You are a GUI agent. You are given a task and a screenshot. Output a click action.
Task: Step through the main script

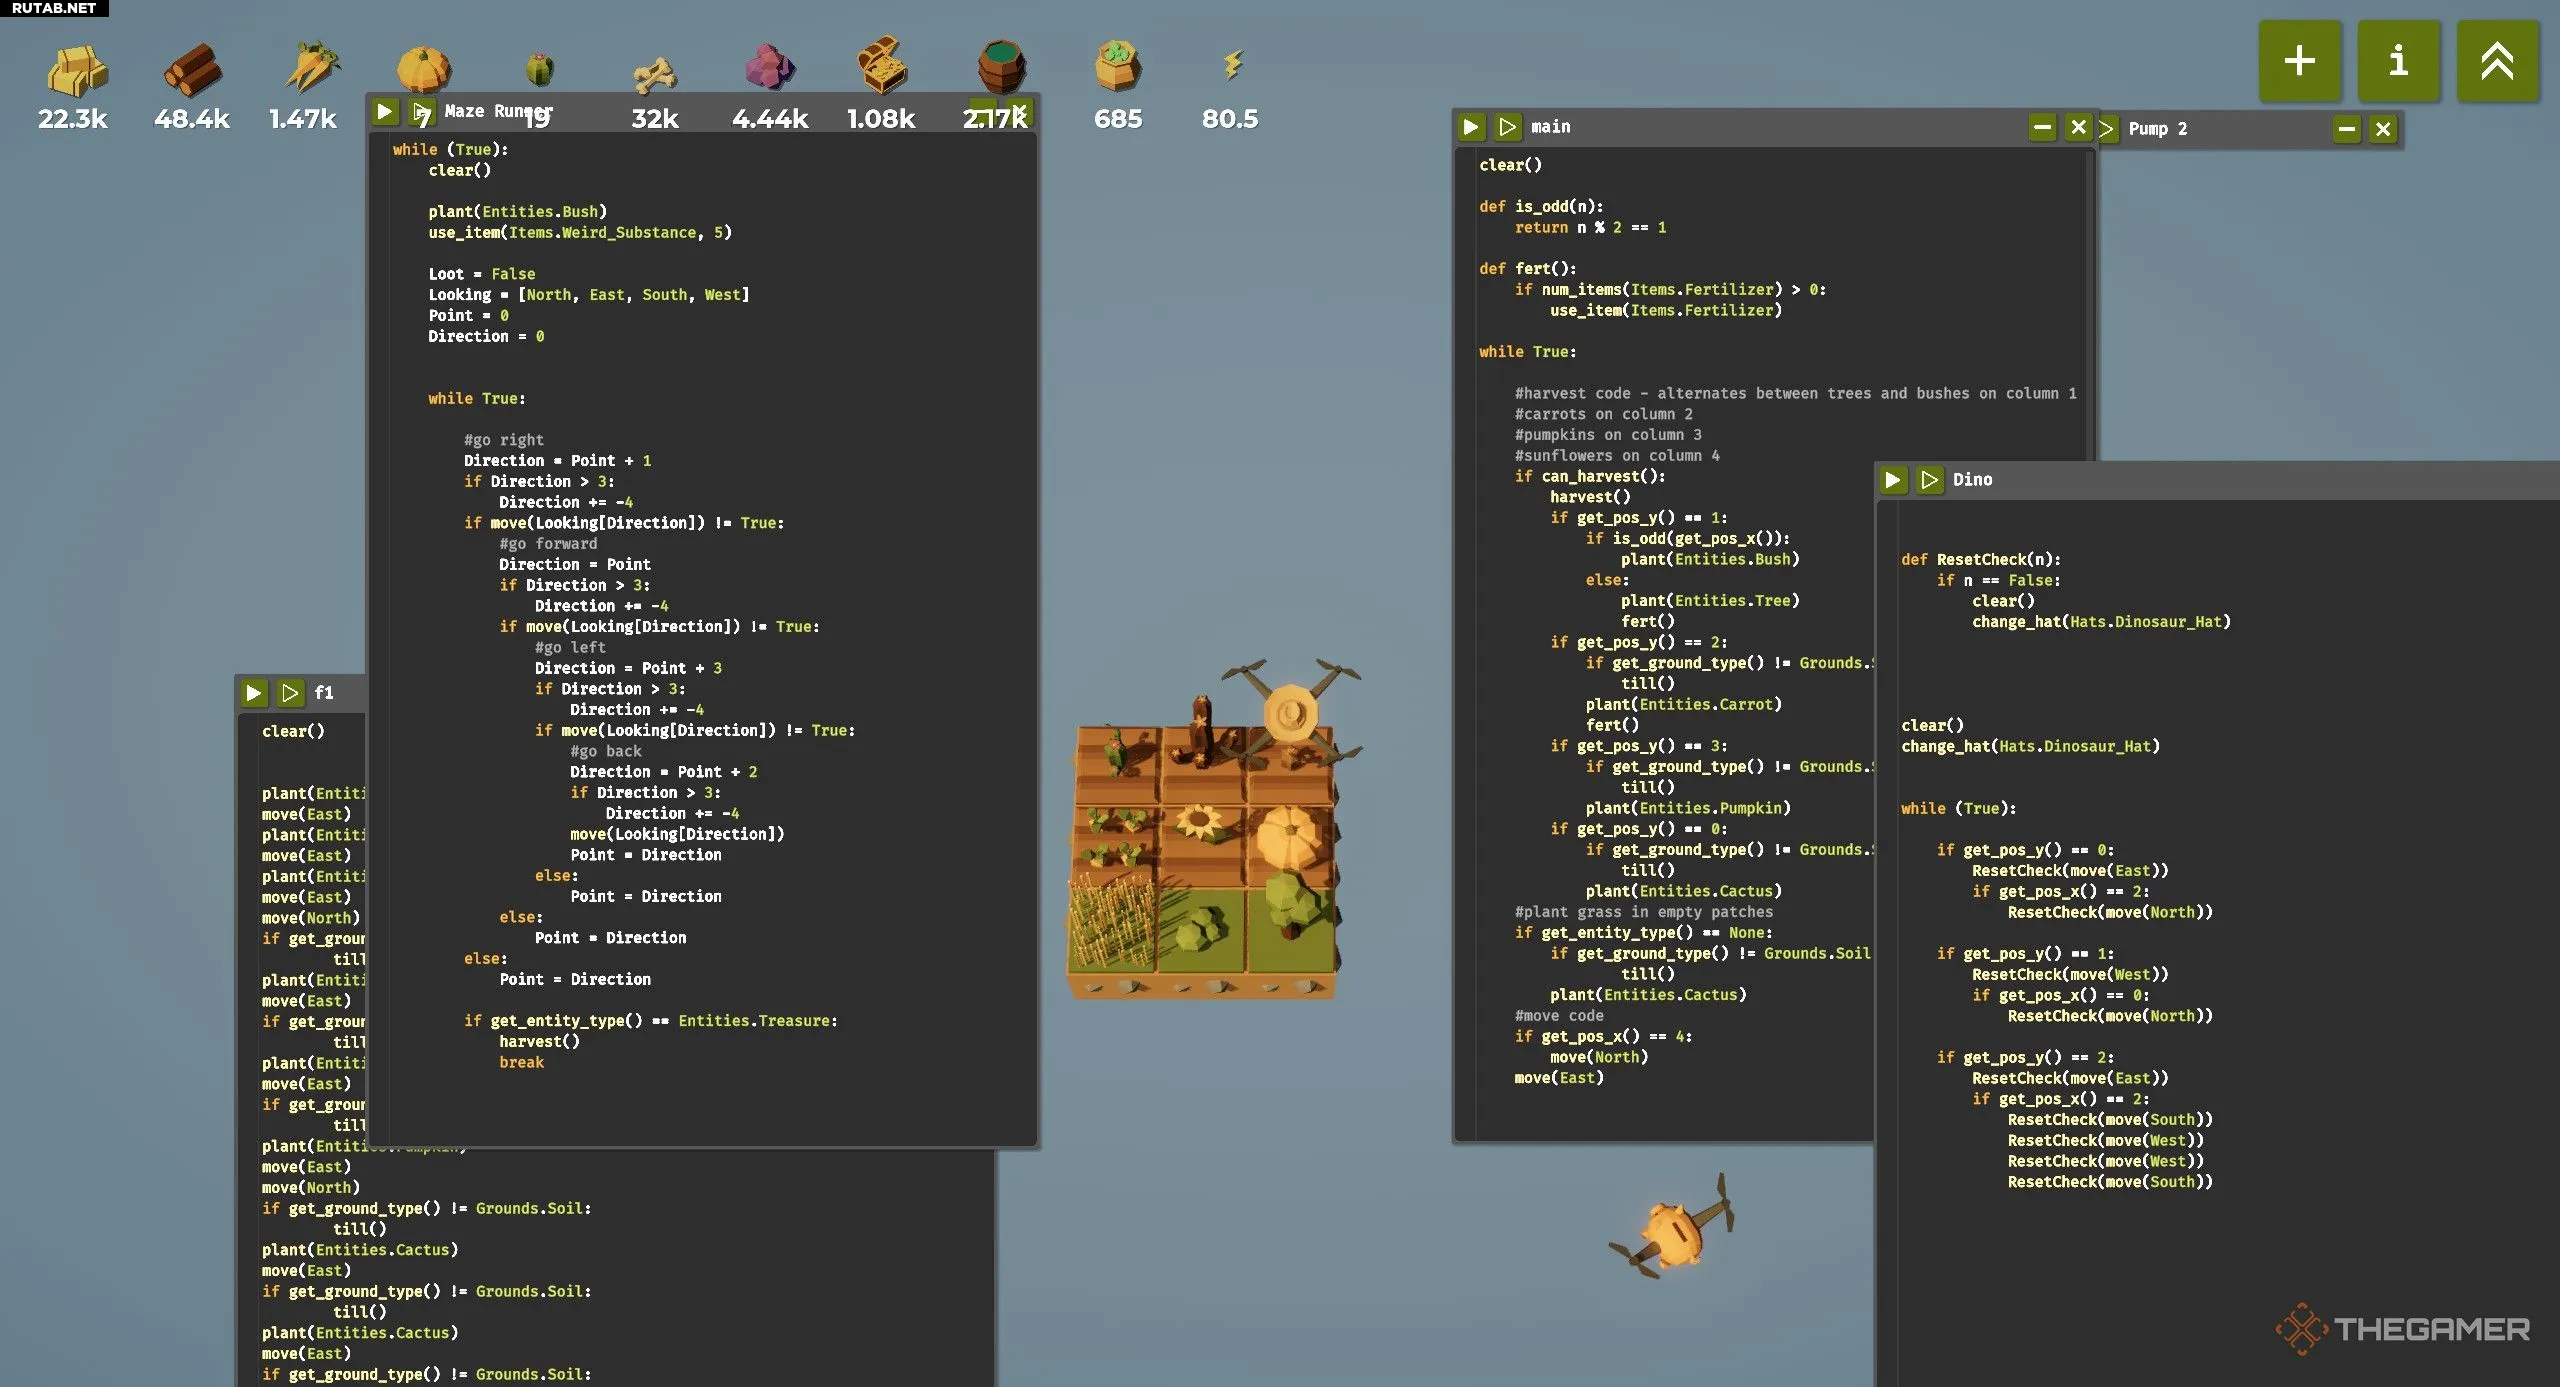point(1507,127)
